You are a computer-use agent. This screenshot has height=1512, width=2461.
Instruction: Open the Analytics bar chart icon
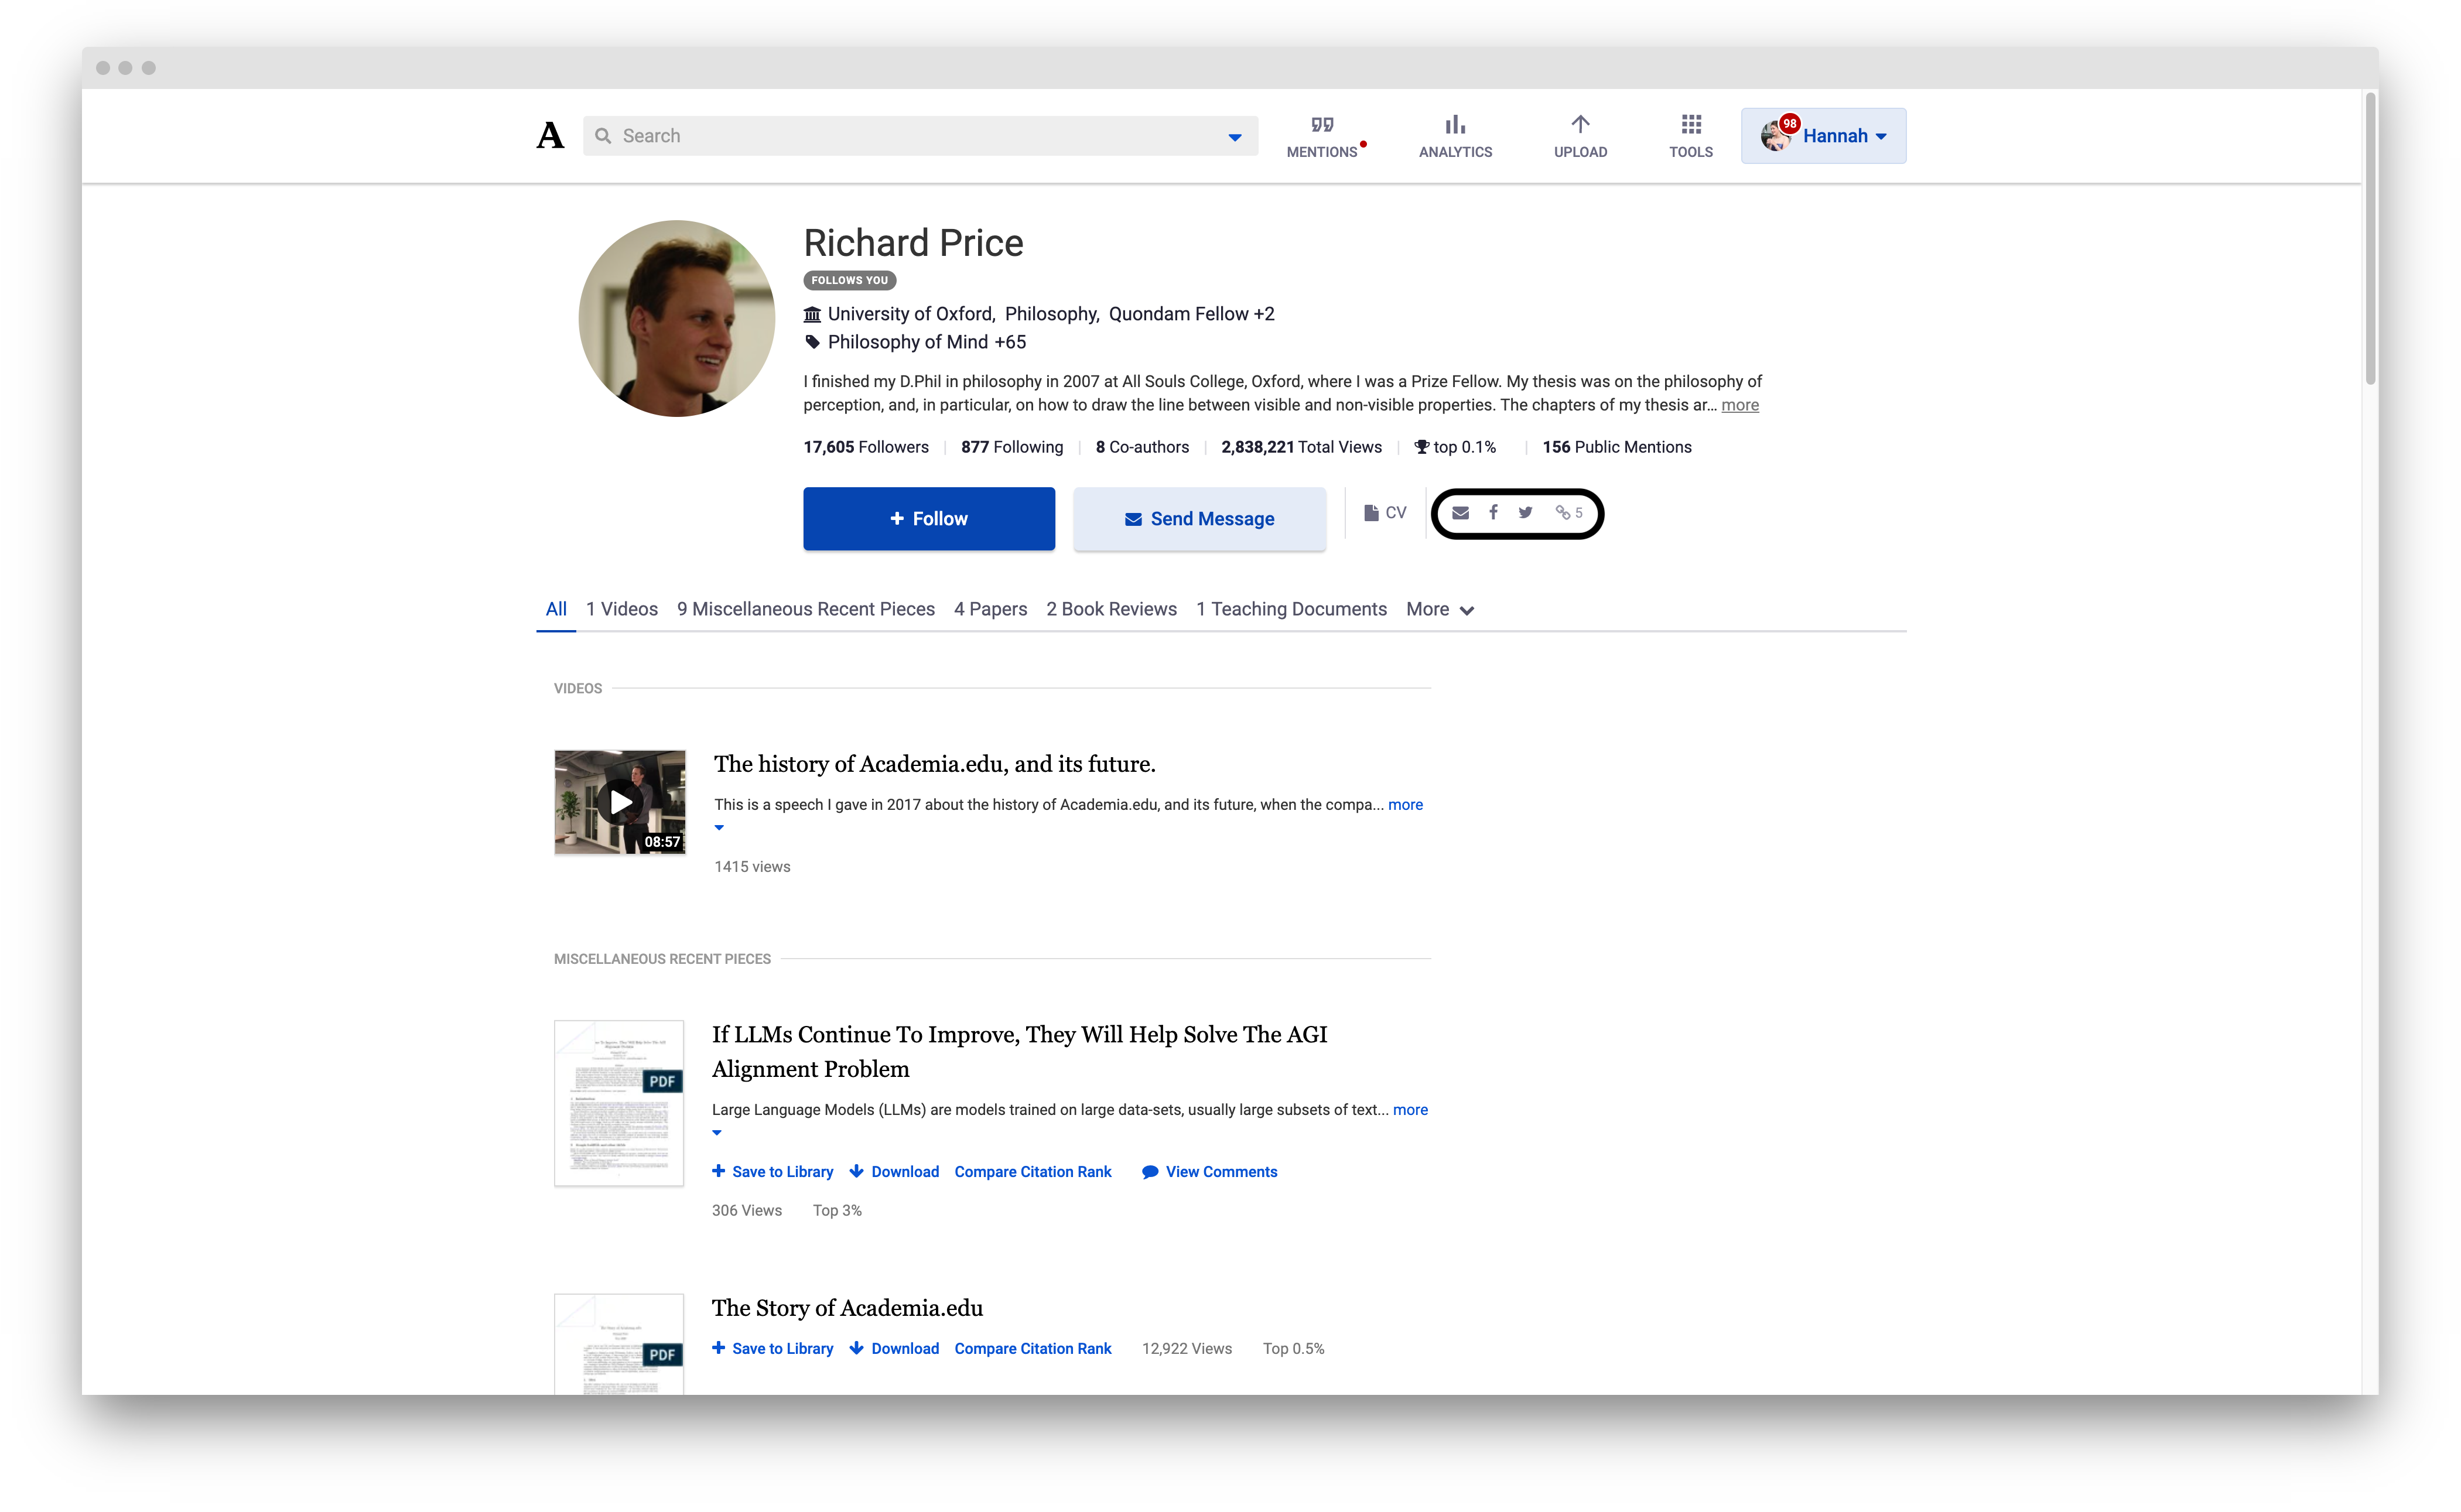(1455, 125)
